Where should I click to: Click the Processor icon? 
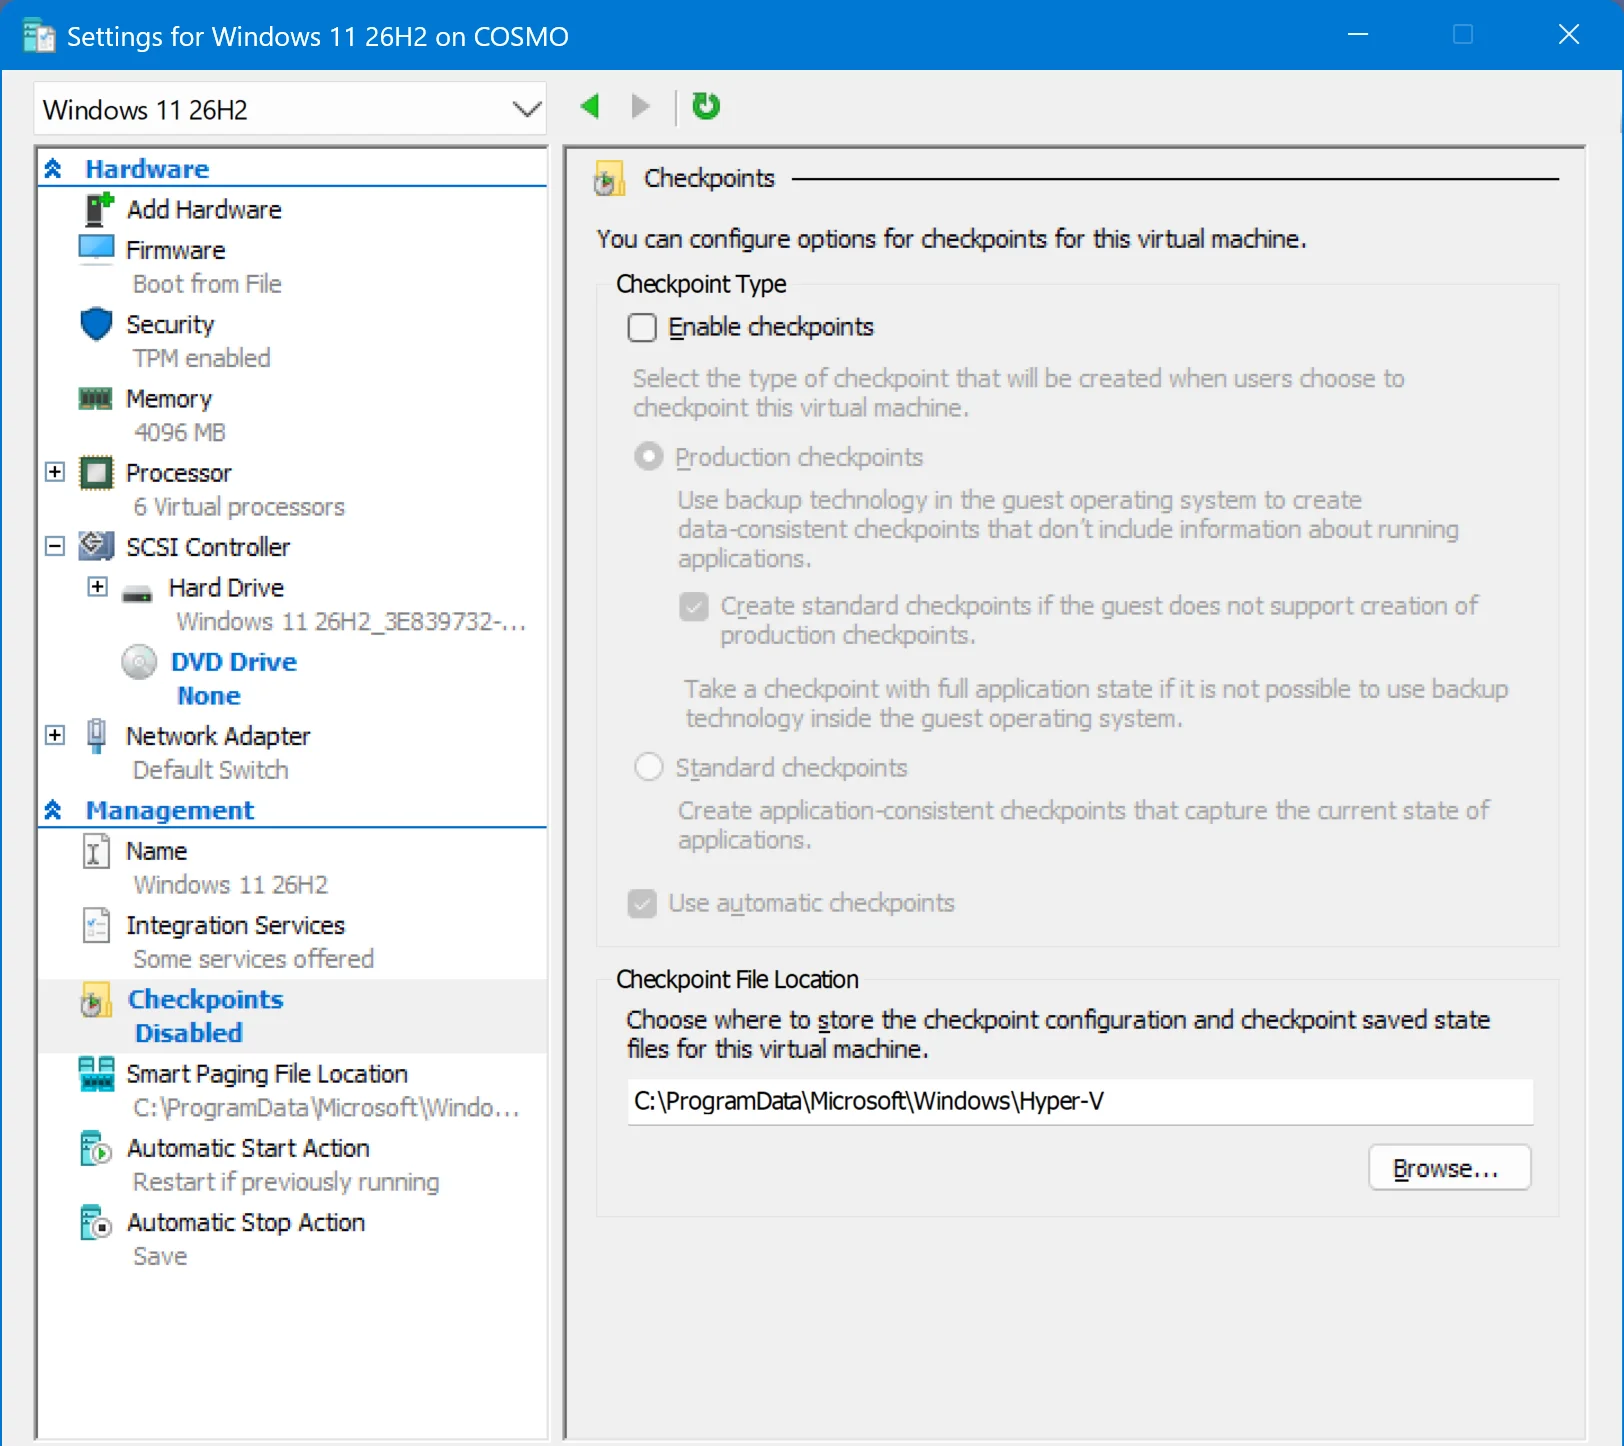(x=96, y=473)
